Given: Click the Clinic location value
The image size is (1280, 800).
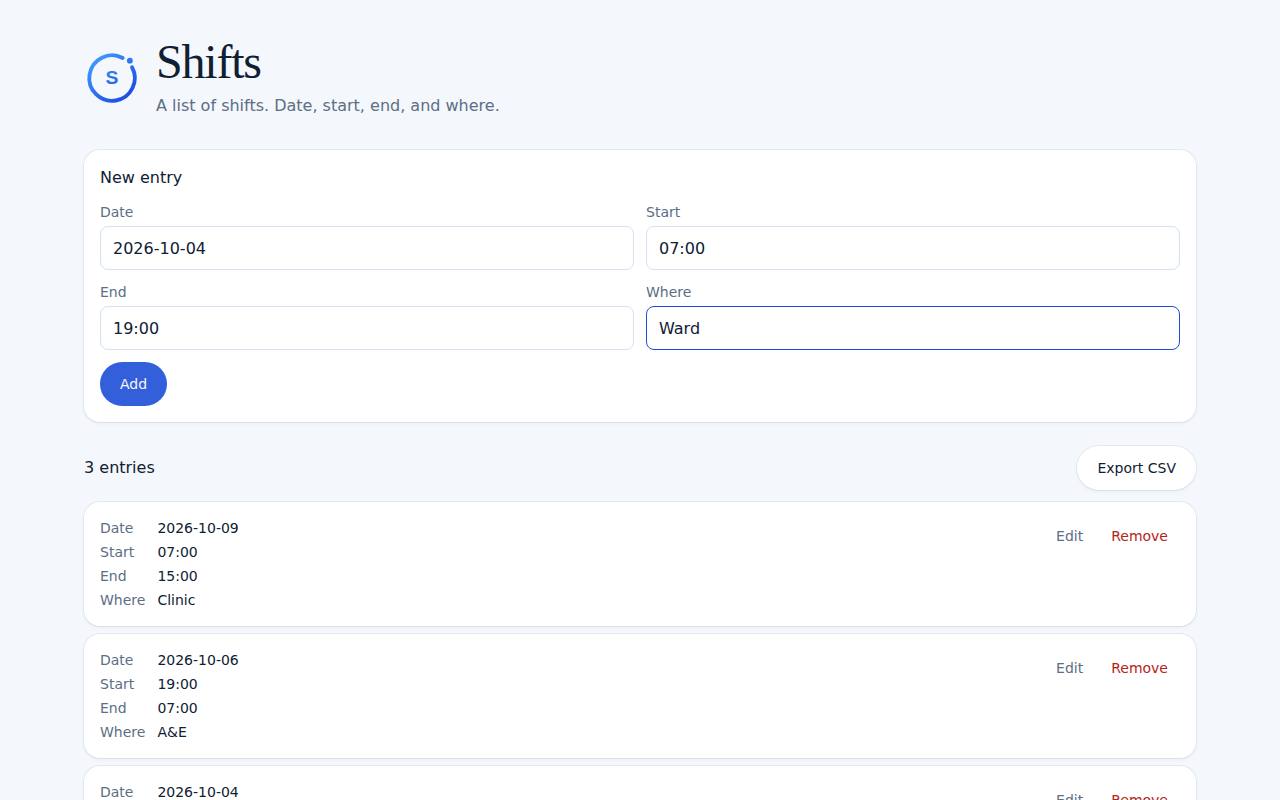Looking at the screenshot, I should point(176,600).
